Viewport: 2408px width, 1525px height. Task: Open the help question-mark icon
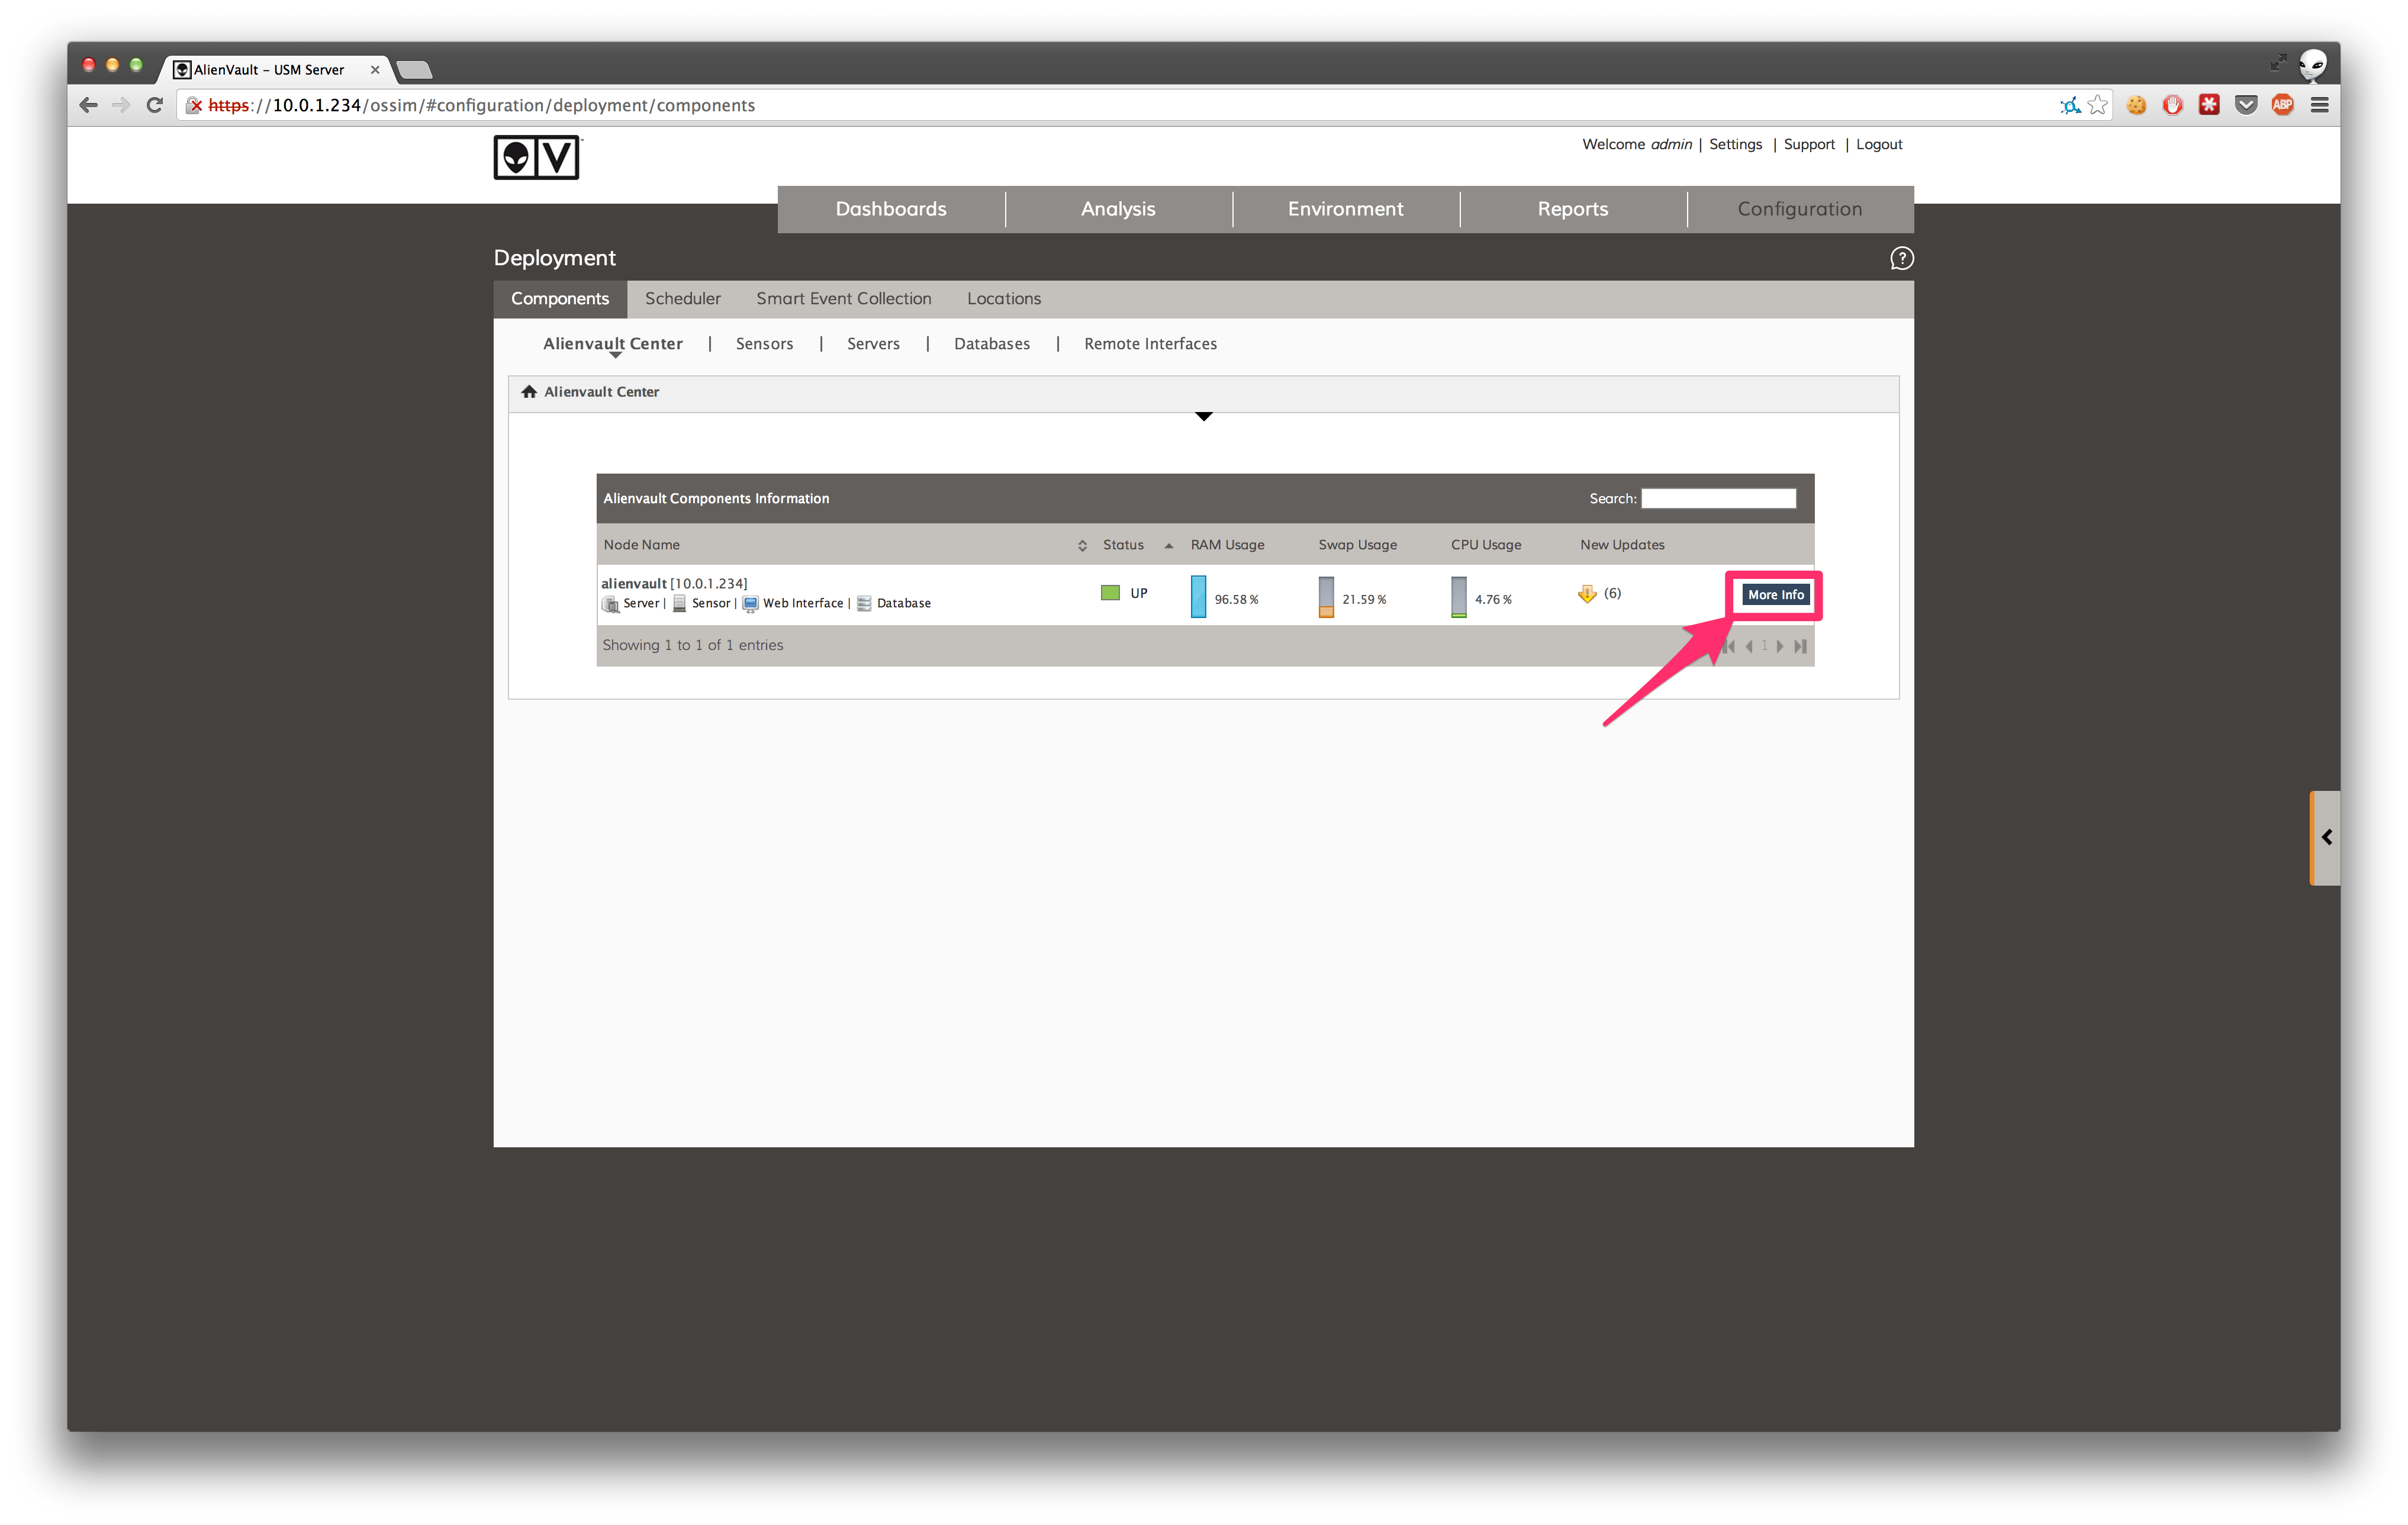click(x=1901, y=258)
